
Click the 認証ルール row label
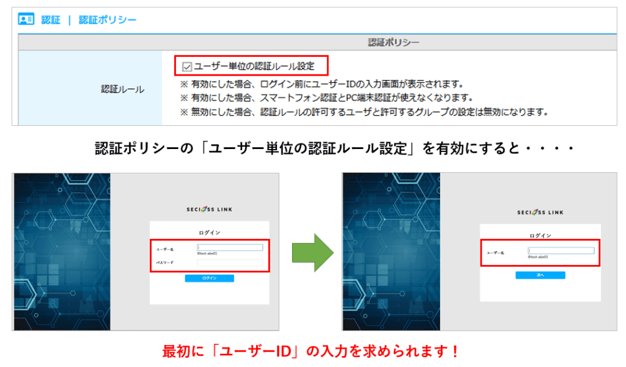[123, 89]
